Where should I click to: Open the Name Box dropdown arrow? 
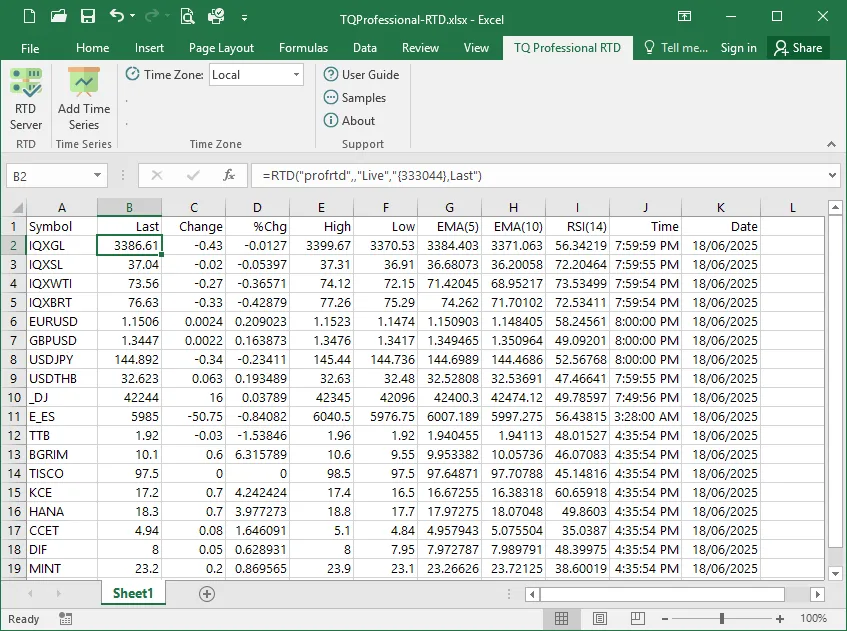tap(97, 175)
